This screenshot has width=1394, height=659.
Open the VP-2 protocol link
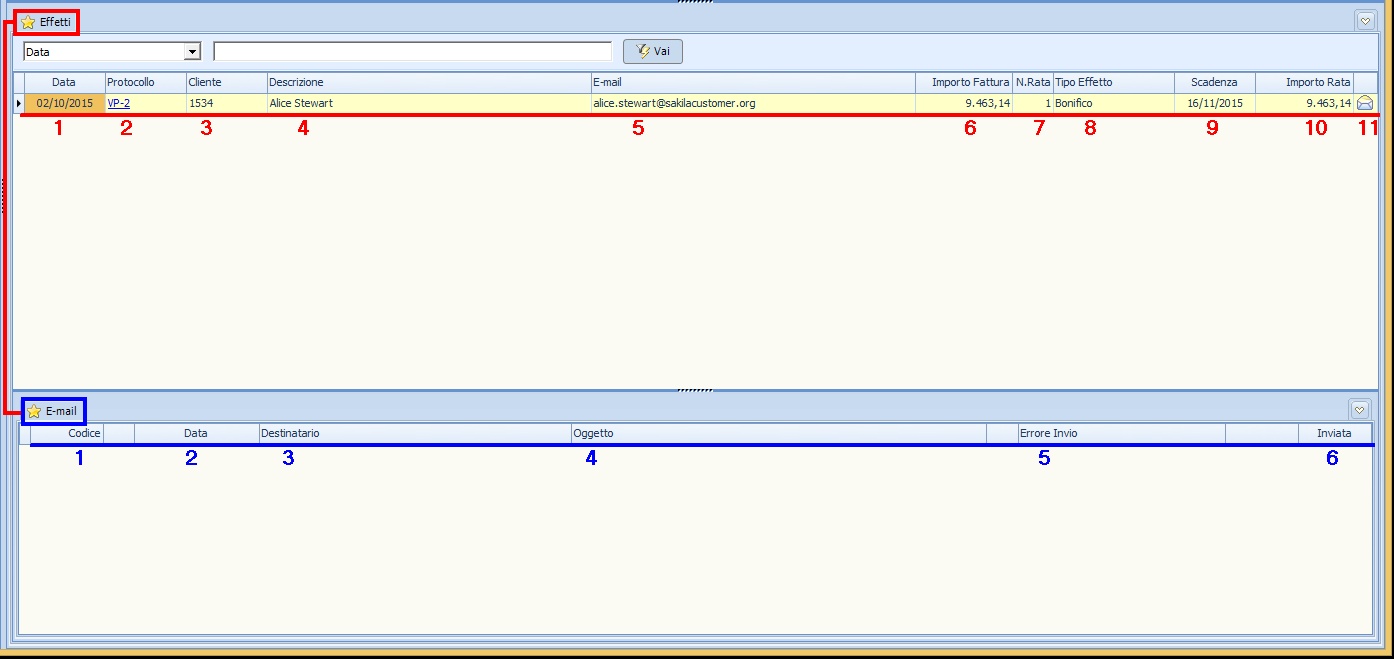click(118, 103)
